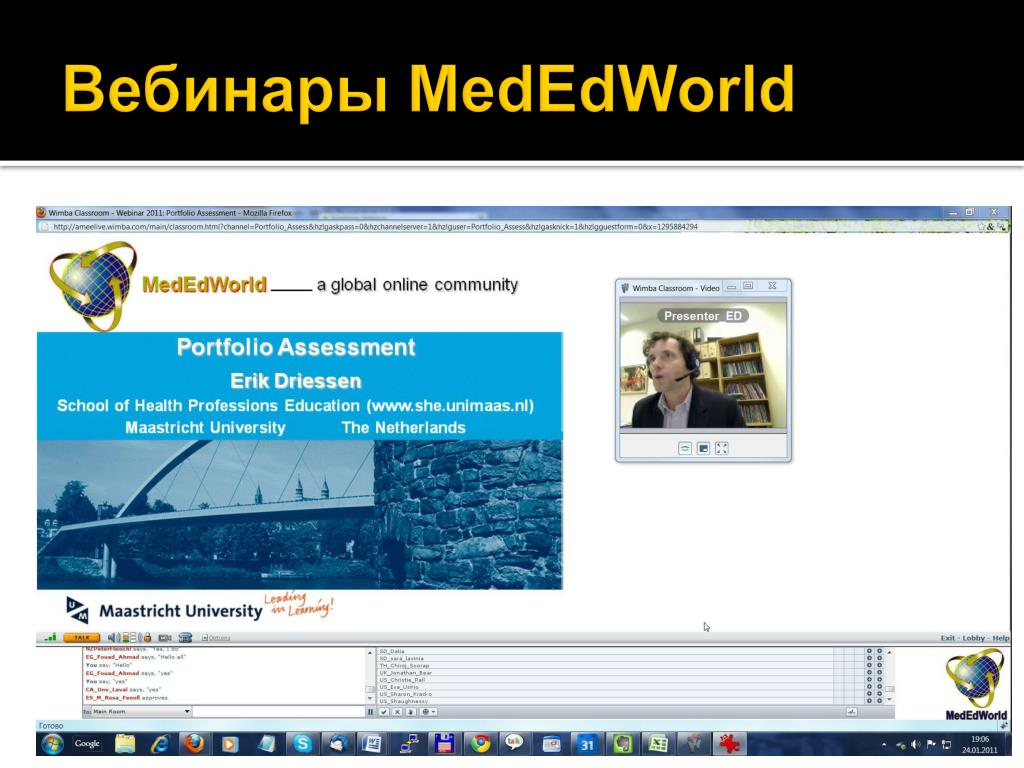Click the Firefox address bar URL

tap(376, 227)
